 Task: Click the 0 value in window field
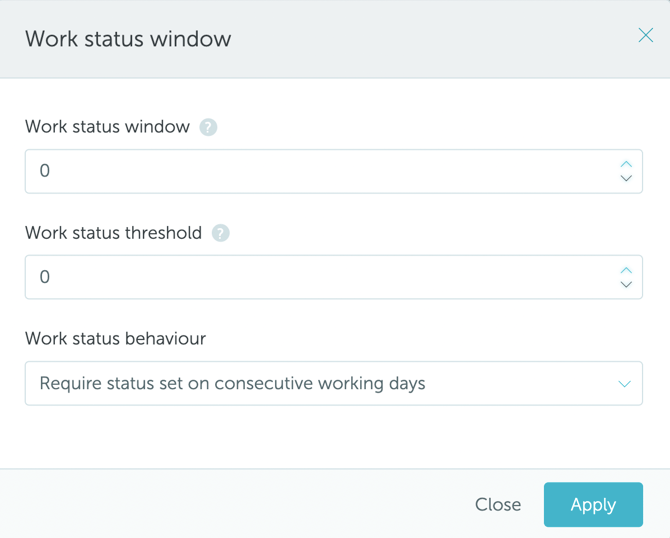coord(44,171)
